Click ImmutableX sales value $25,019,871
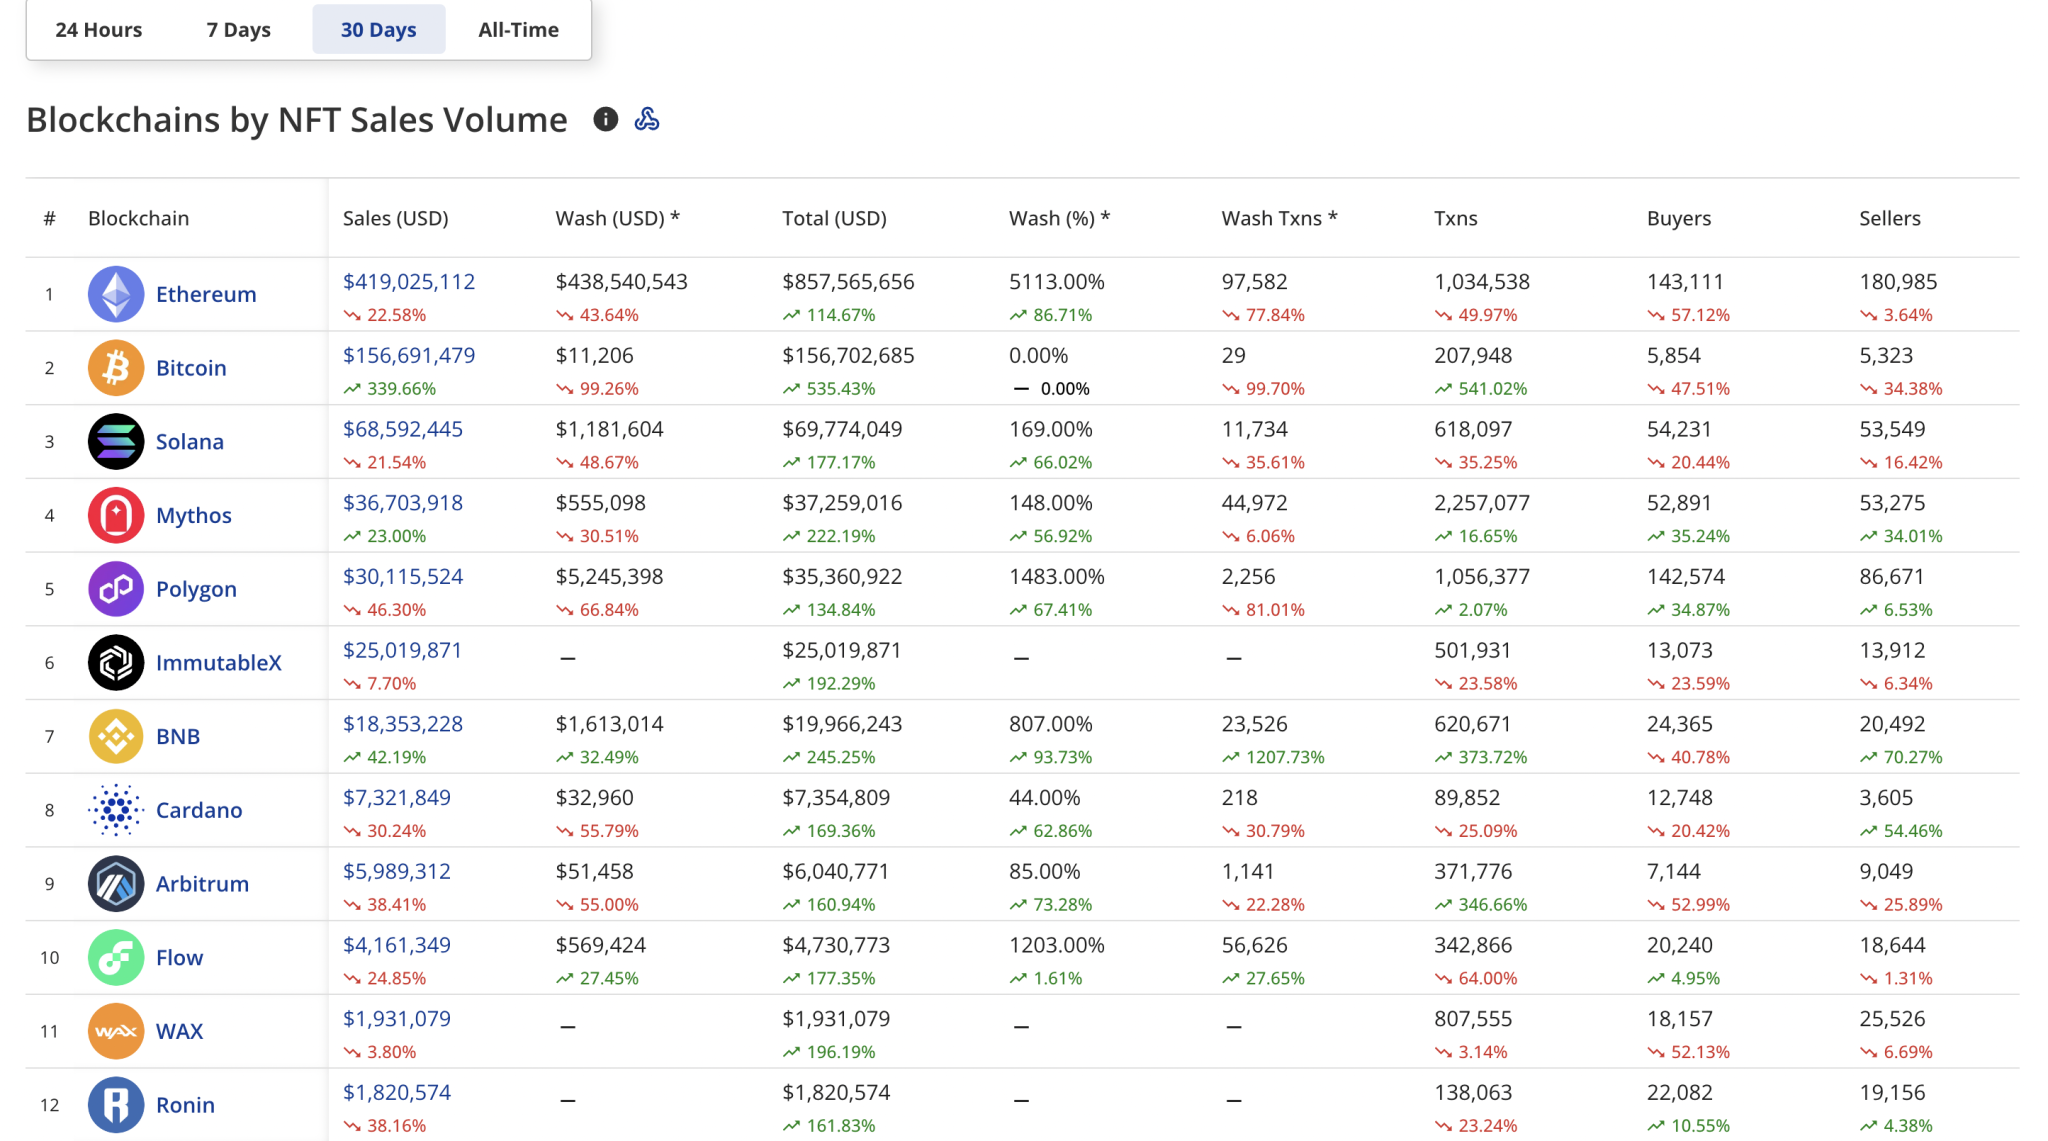The width and height of the screenshot is (2048, 1141). 402,650
